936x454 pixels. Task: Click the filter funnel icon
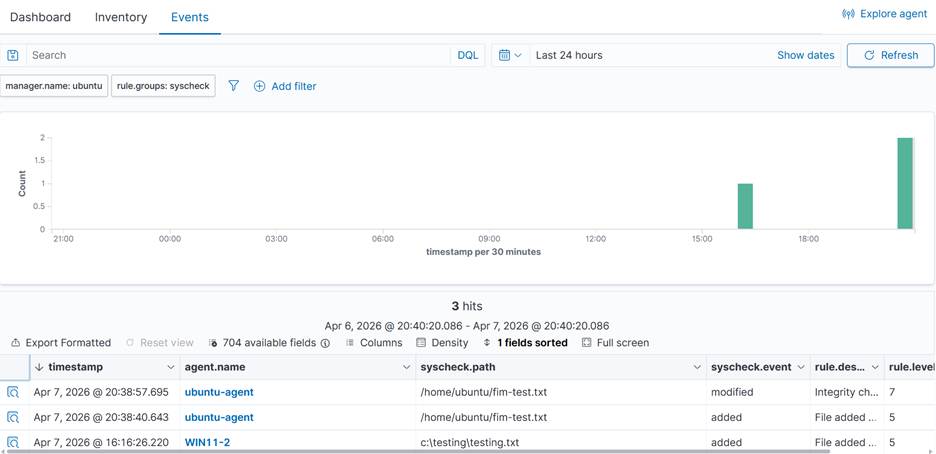[x=233, y=86]
